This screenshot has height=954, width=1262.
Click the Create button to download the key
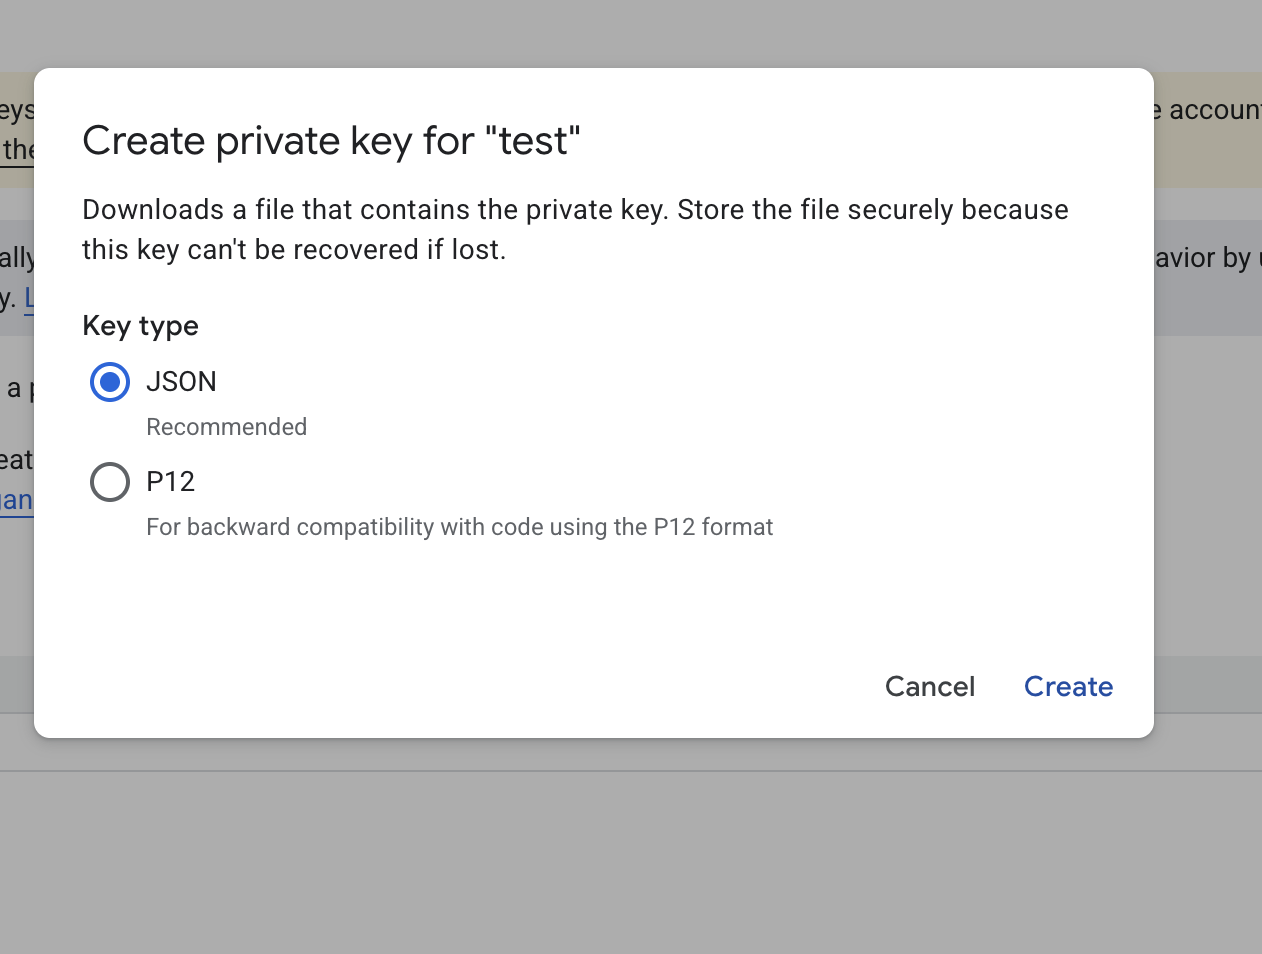pos(1068,686)
